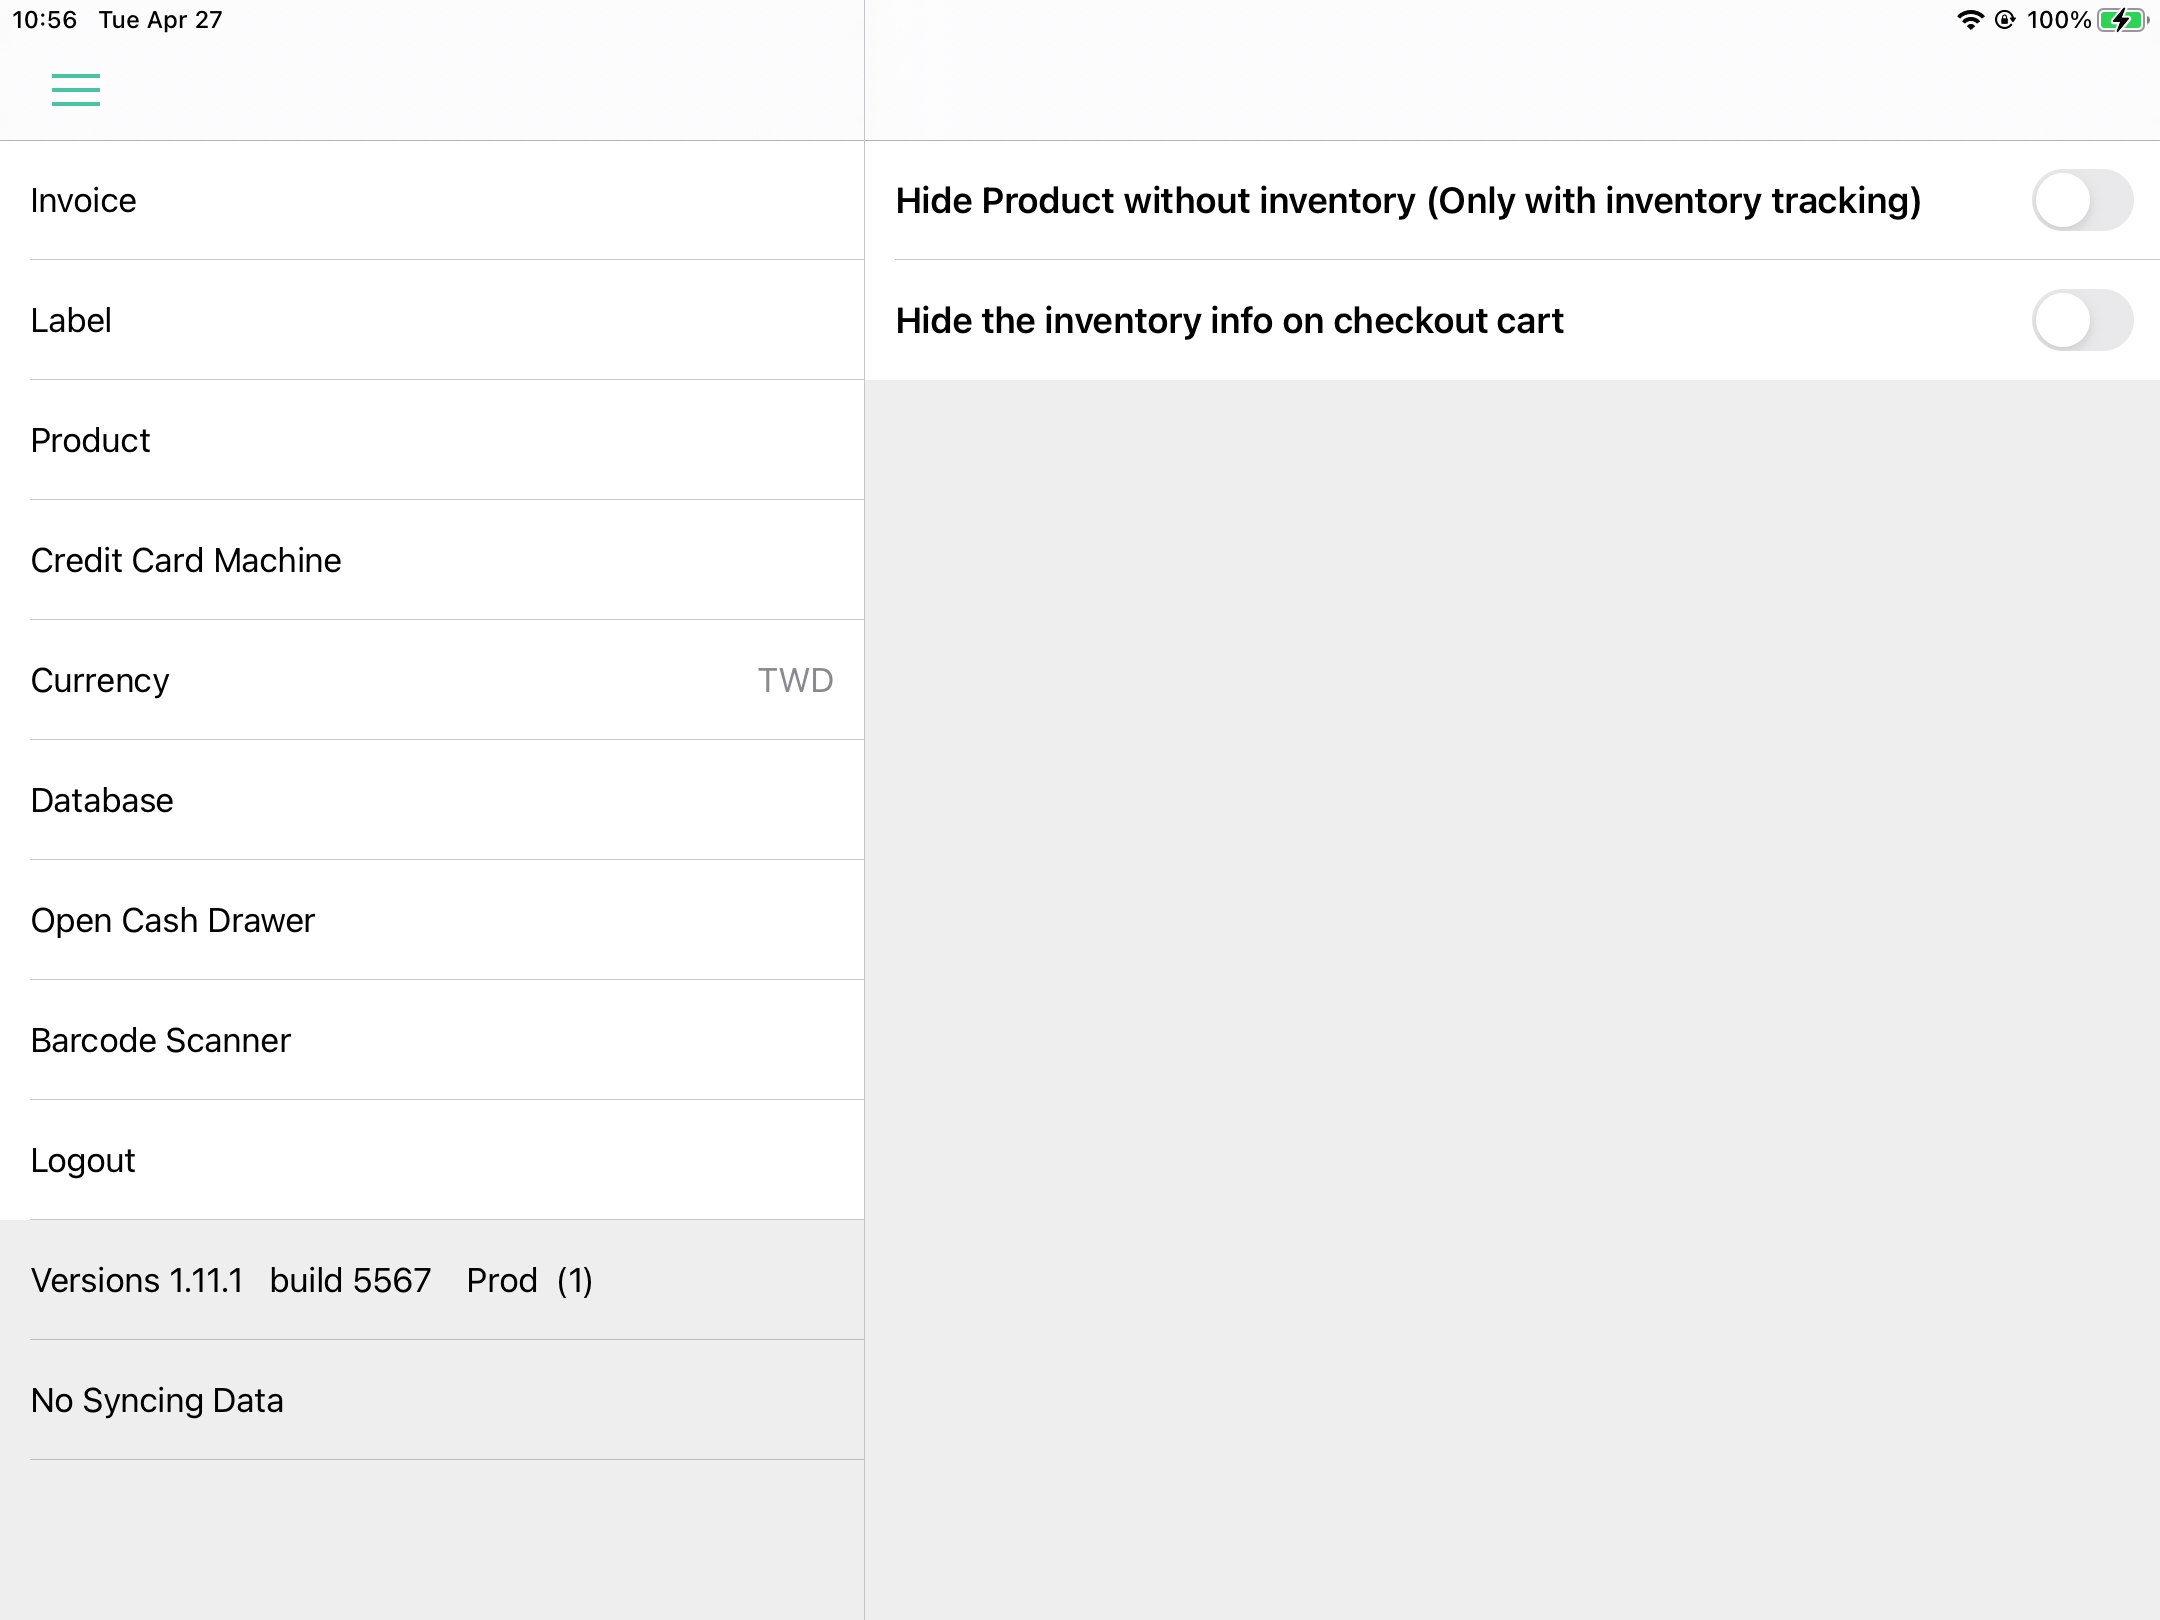
Task: Tap the Wi-Fi status icon
Action: click(1970, 20)
